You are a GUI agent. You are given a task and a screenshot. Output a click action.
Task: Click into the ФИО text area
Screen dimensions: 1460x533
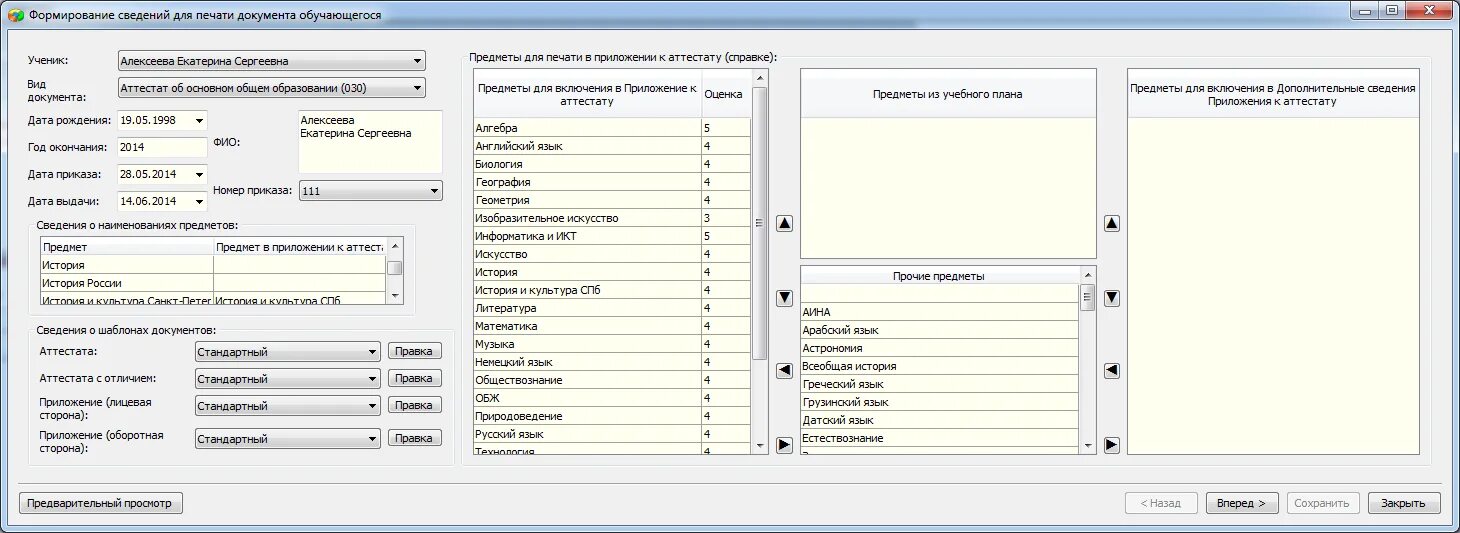(370, 141)
